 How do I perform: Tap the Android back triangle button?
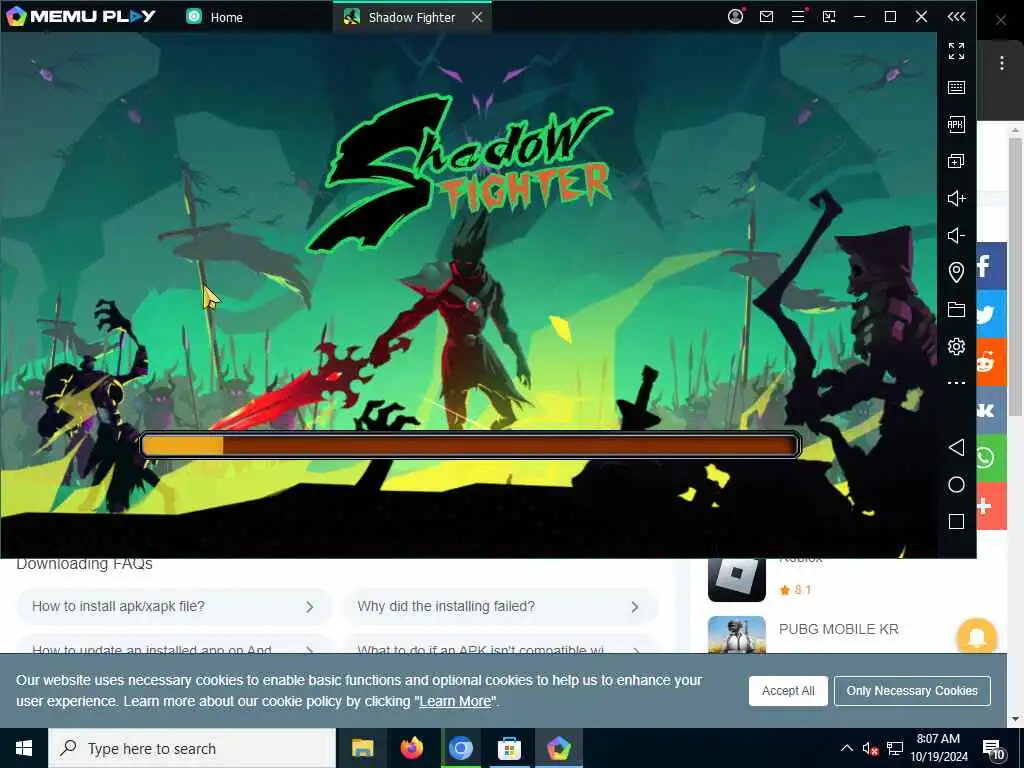956,447
